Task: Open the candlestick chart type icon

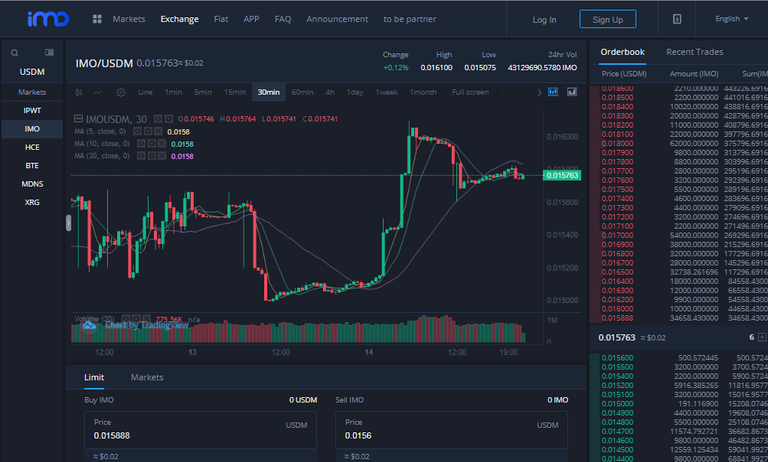Action: pyautogui.click(x=79, y=92)
